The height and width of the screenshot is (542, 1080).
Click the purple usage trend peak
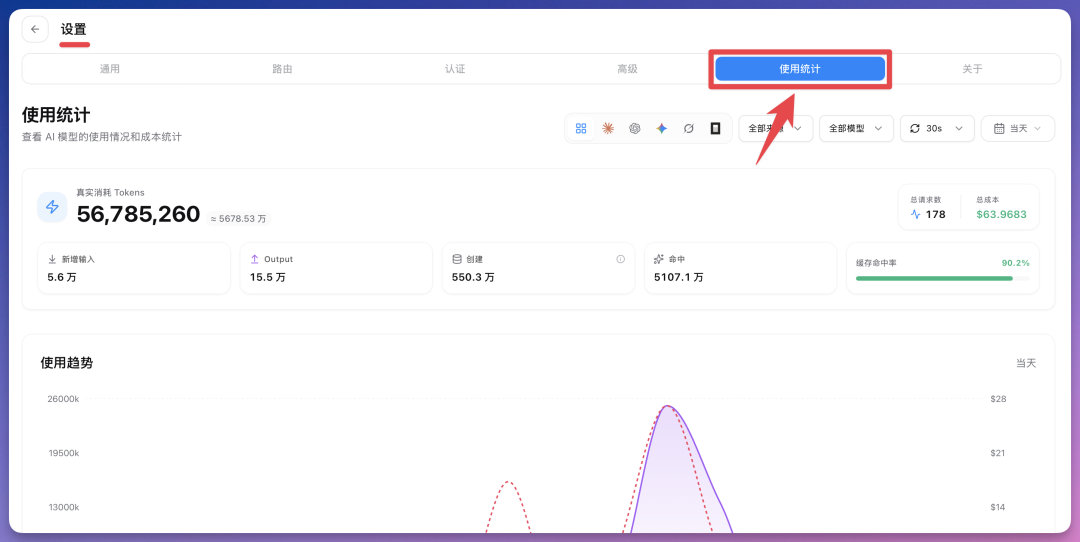[667, 406]
